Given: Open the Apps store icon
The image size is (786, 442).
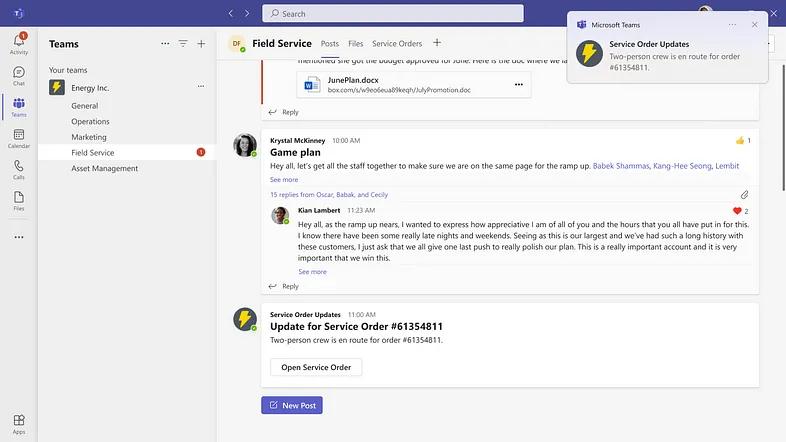Looking at the screenshot, I should (x=19, y=424).
